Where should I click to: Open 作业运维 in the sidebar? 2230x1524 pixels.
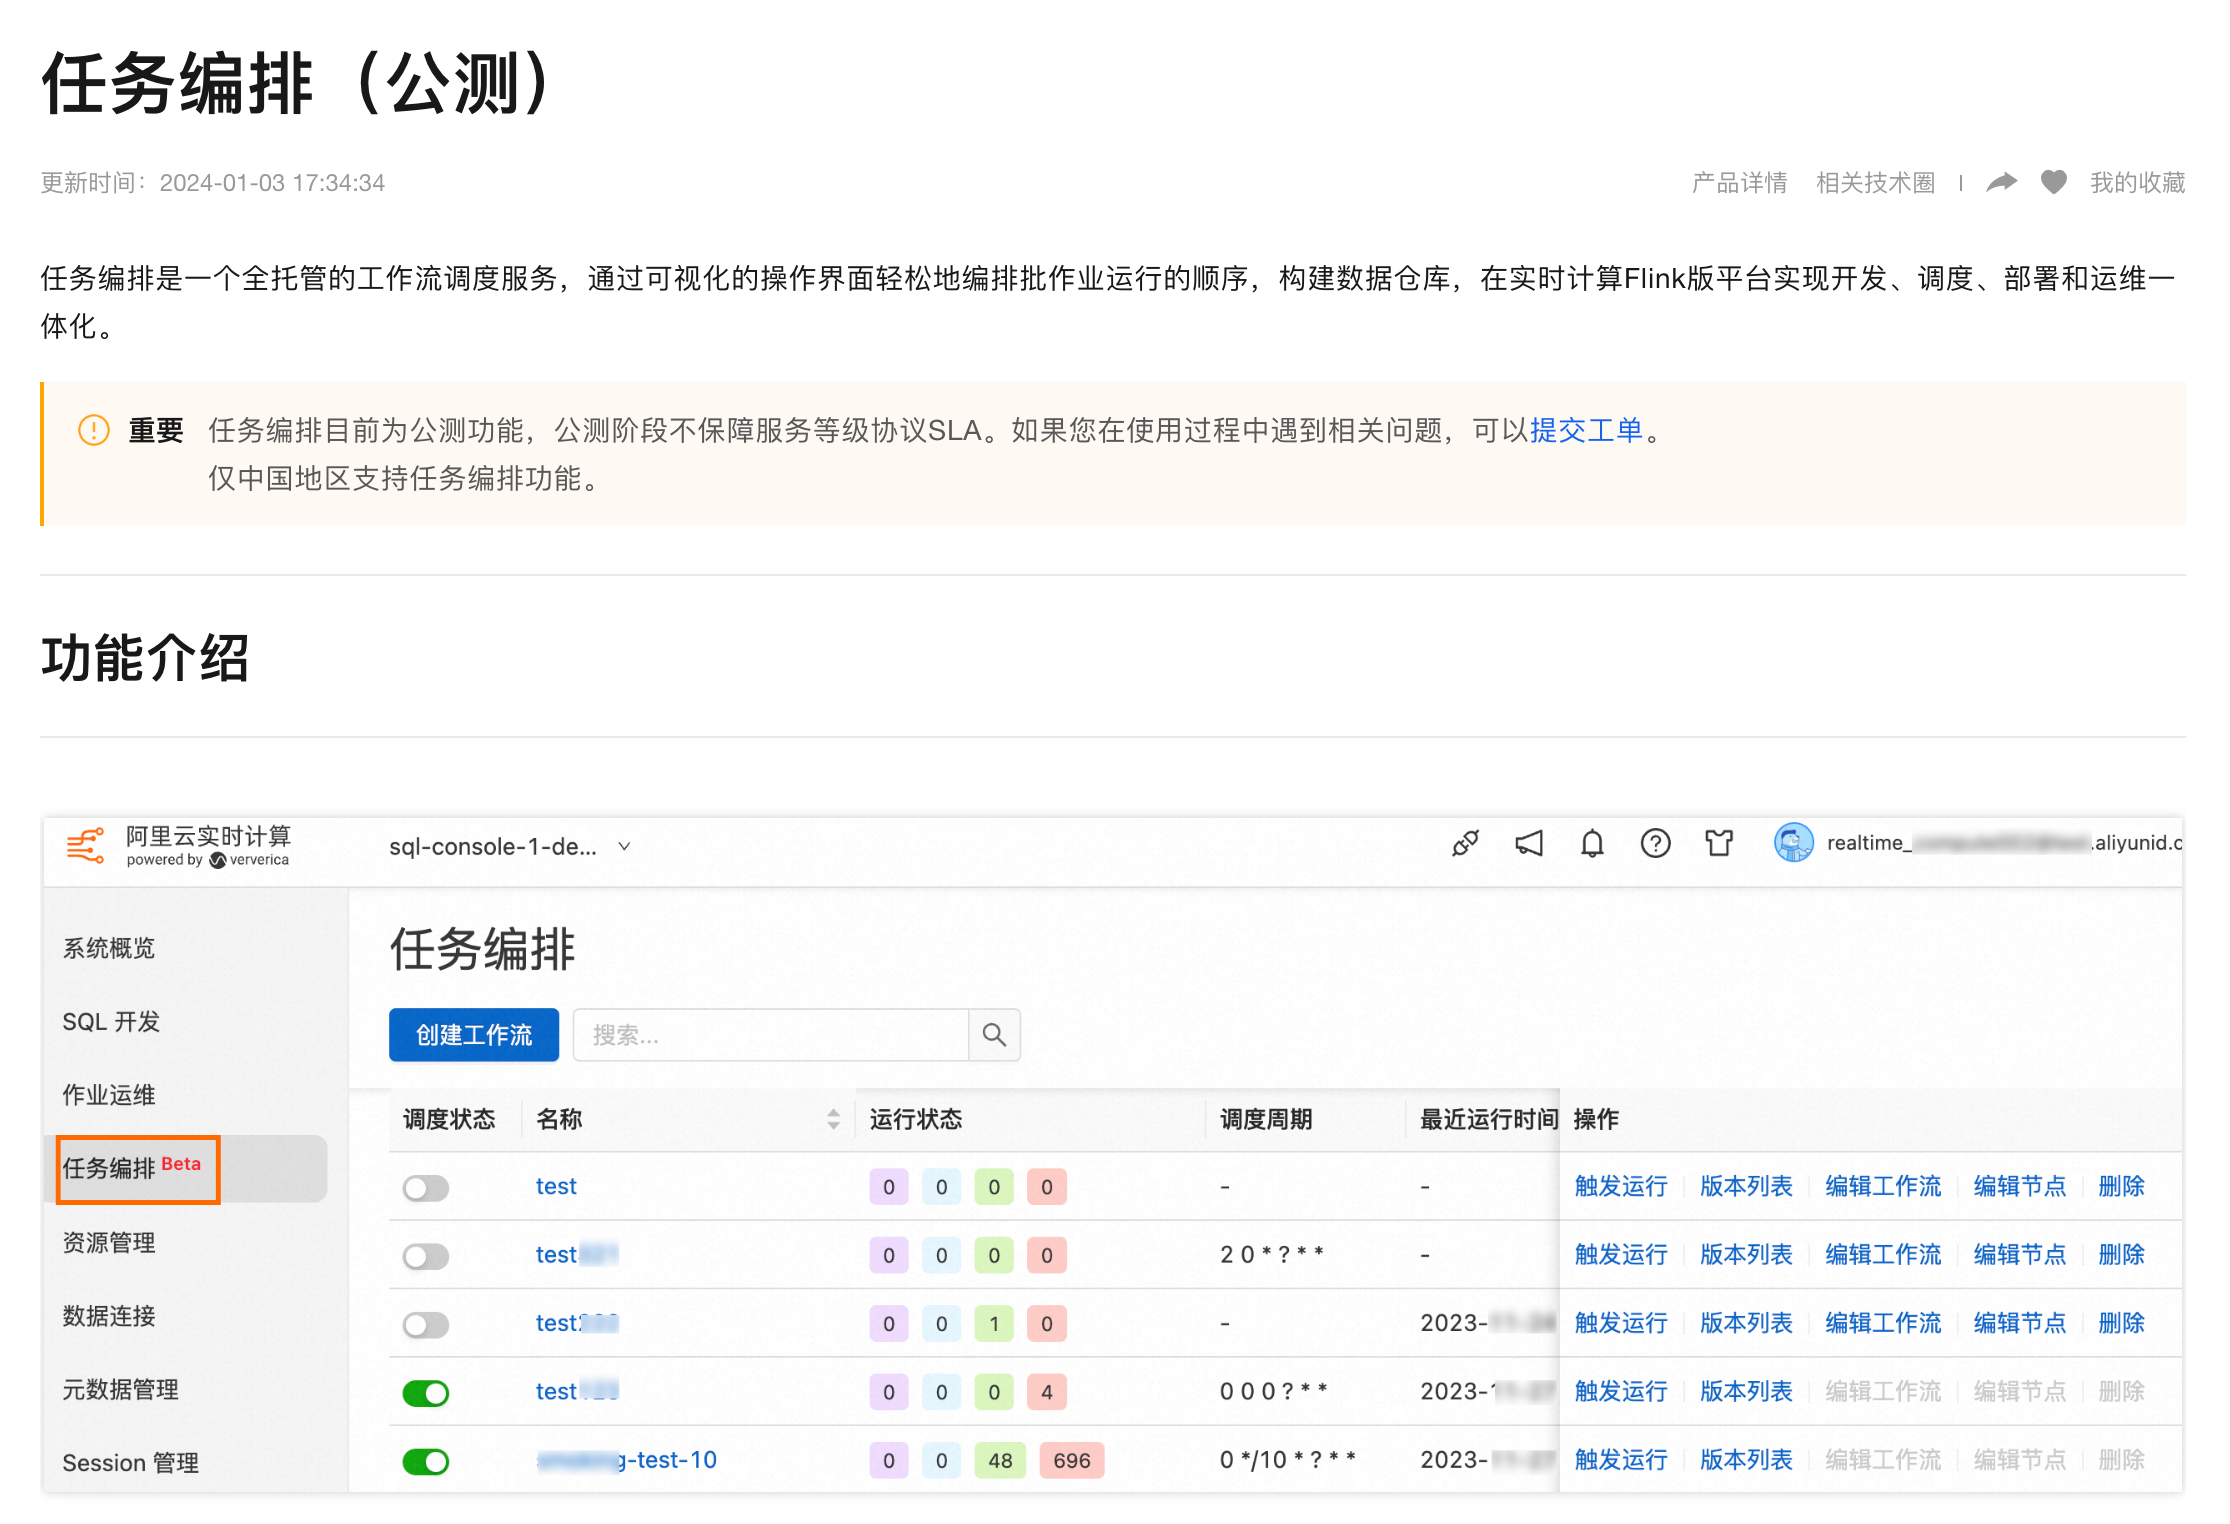pos(109,1095)
